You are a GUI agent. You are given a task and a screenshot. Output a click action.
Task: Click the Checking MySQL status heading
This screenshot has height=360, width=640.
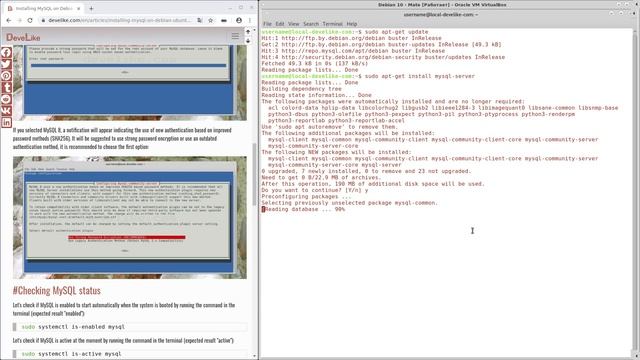[57, 291]
